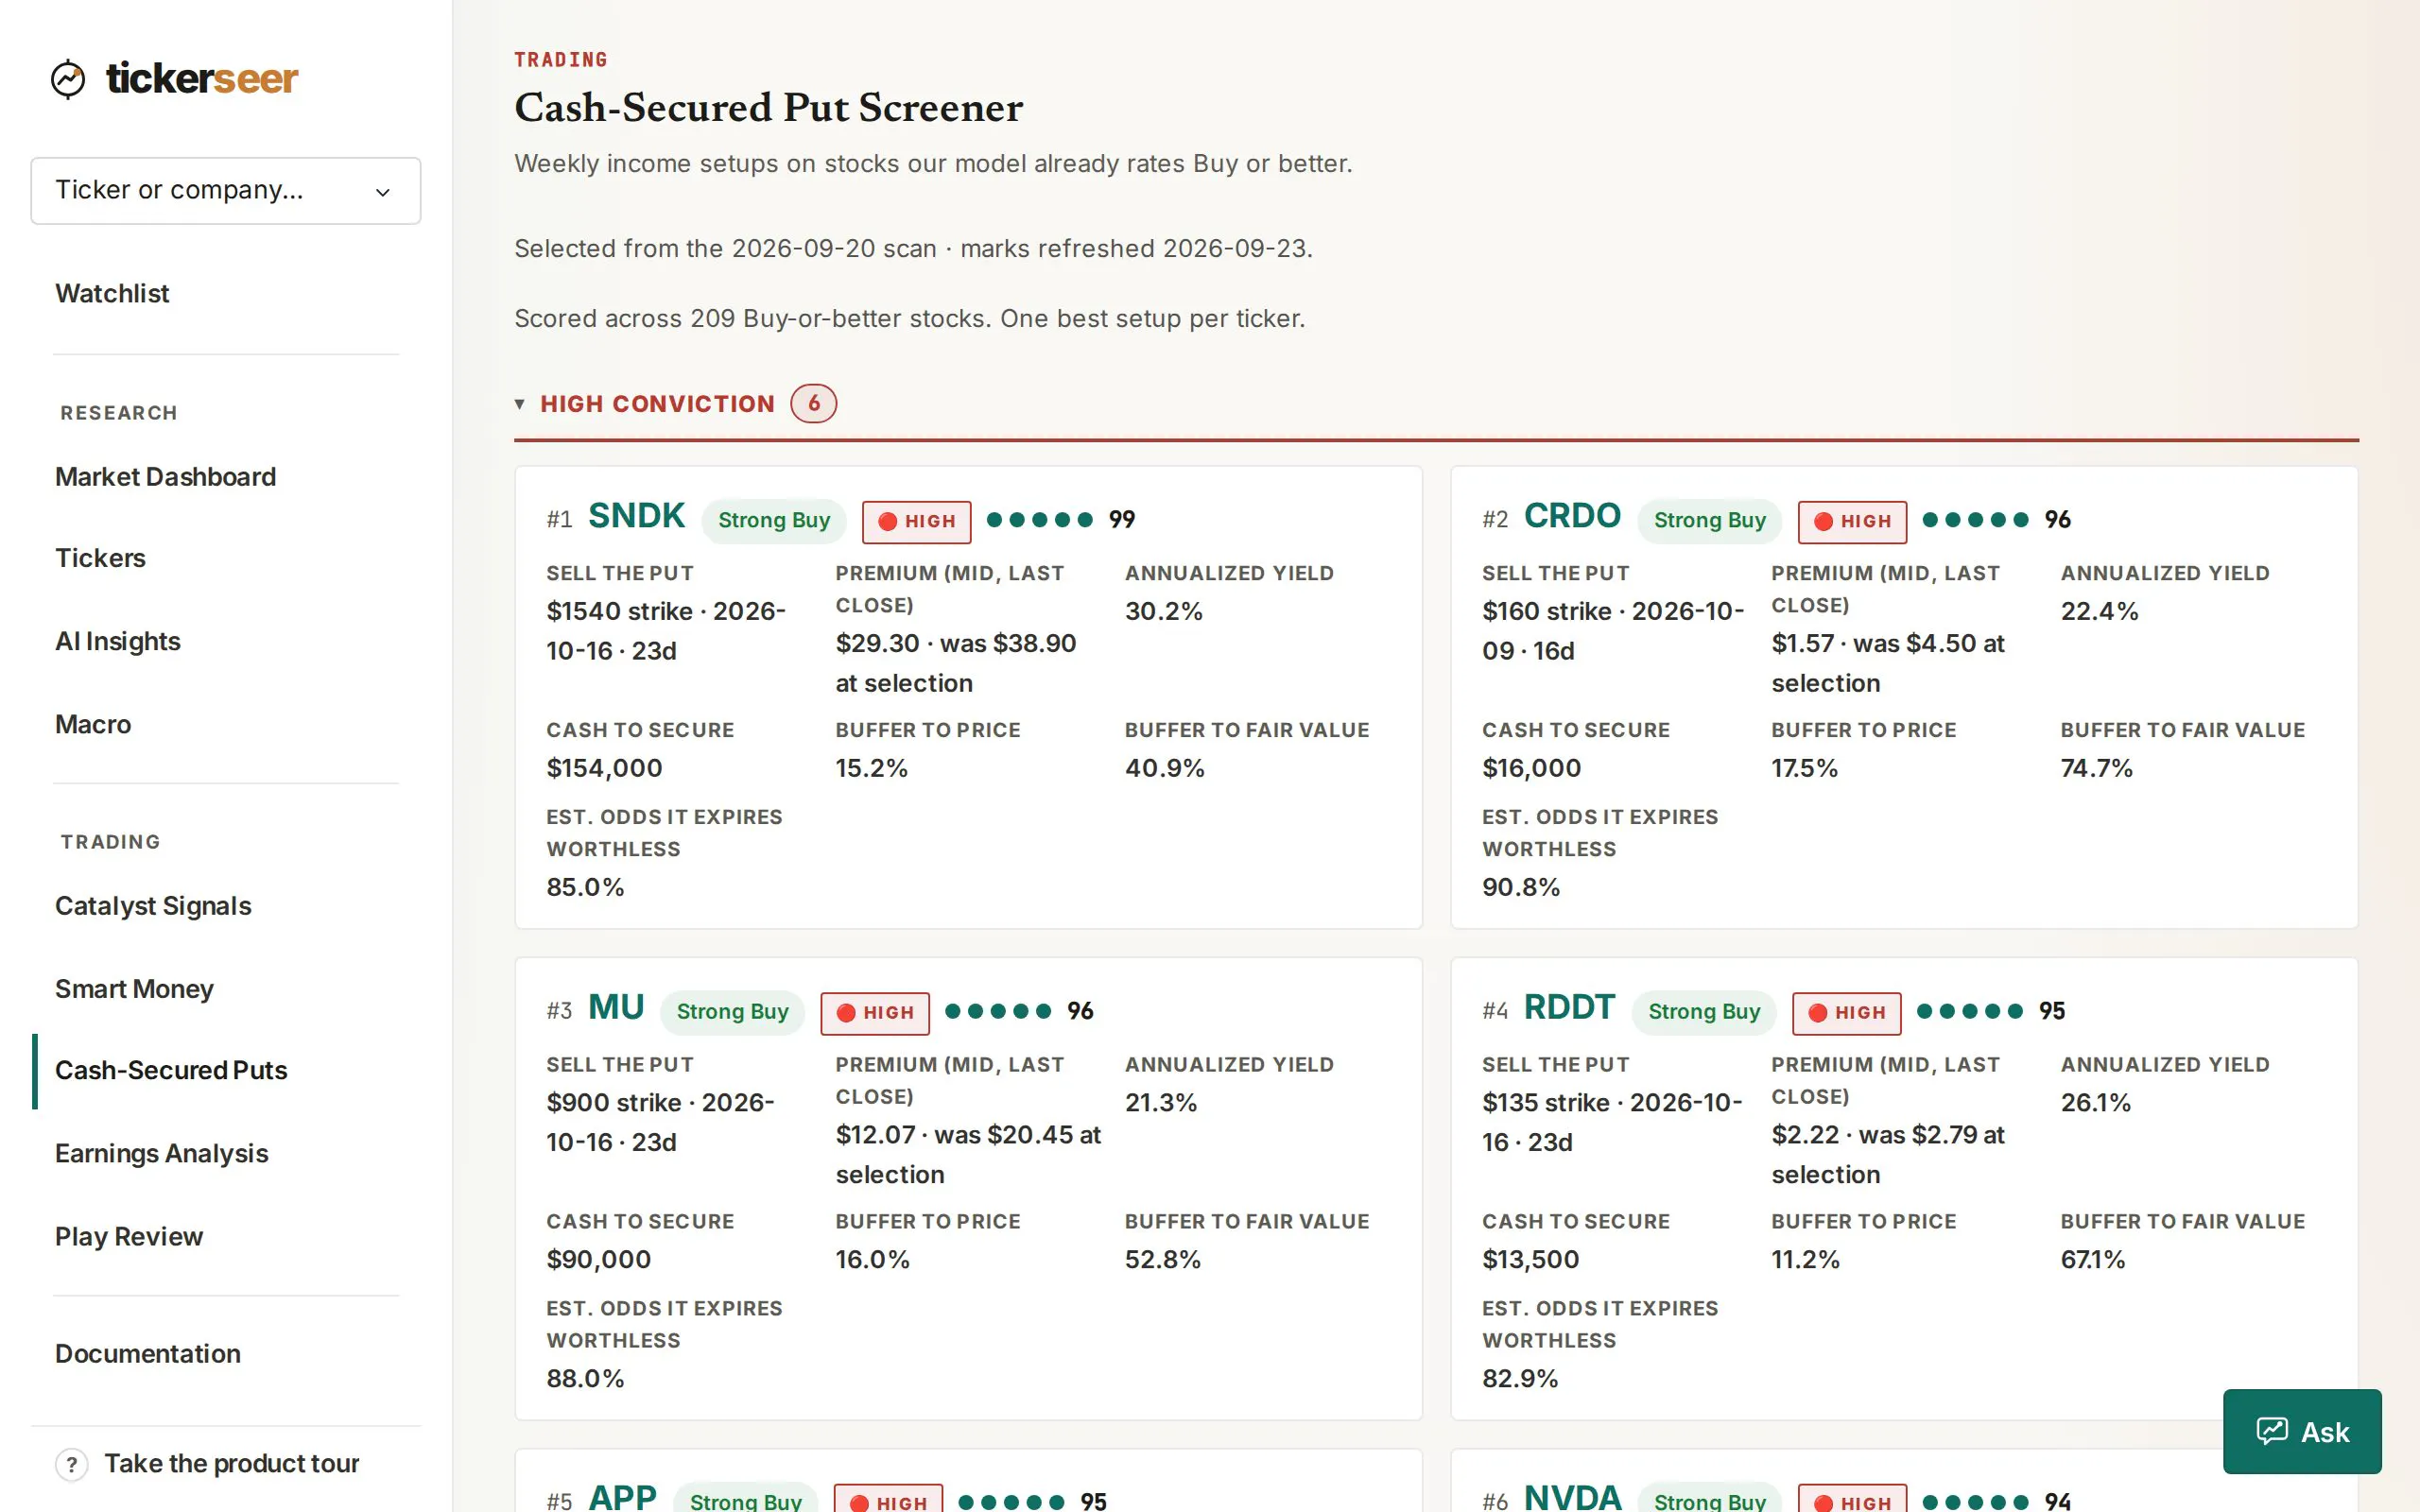Click the five-dot score rating for CRDO

click(x=1976, y=520)
